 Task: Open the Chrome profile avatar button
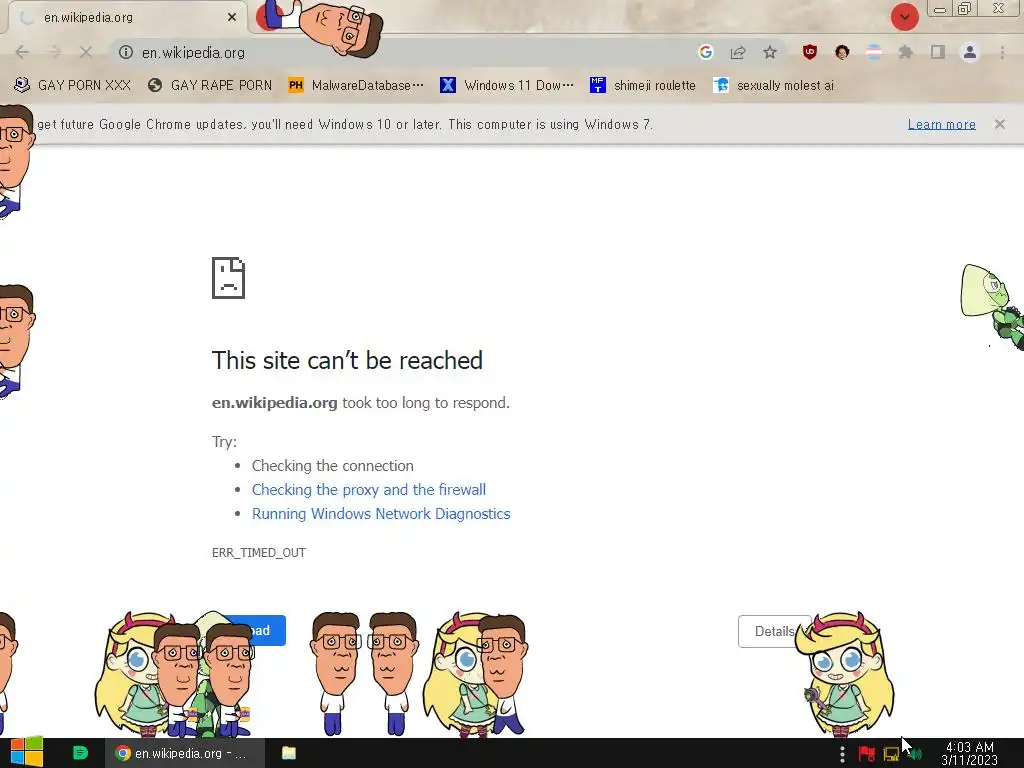(970, 52)
